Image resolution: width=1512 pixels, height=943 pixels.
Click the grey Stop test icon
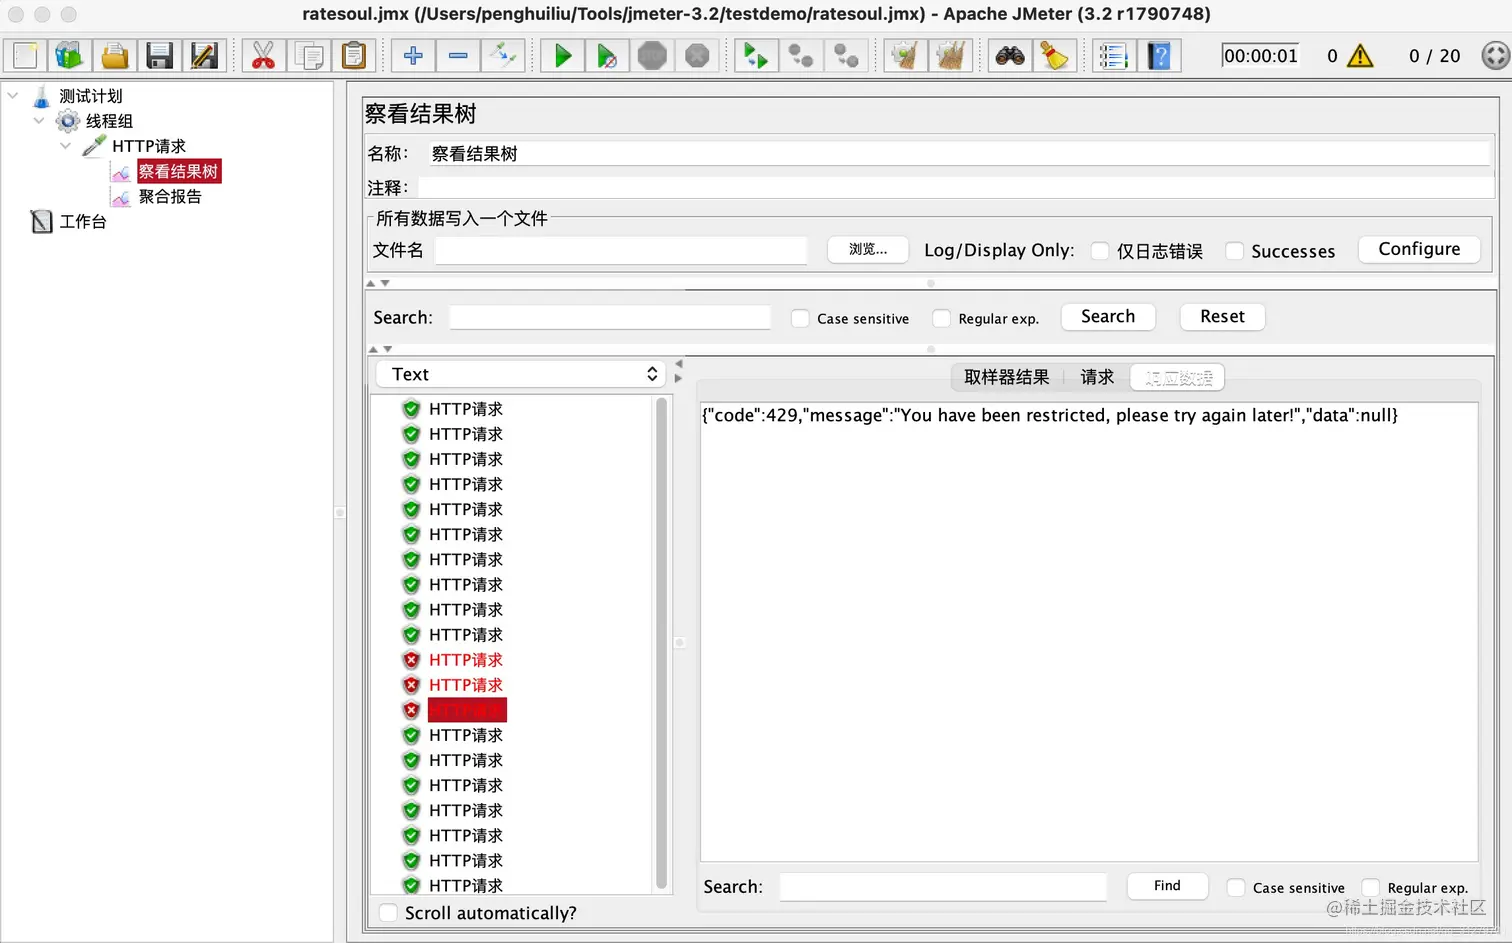(x=652, y=55)
